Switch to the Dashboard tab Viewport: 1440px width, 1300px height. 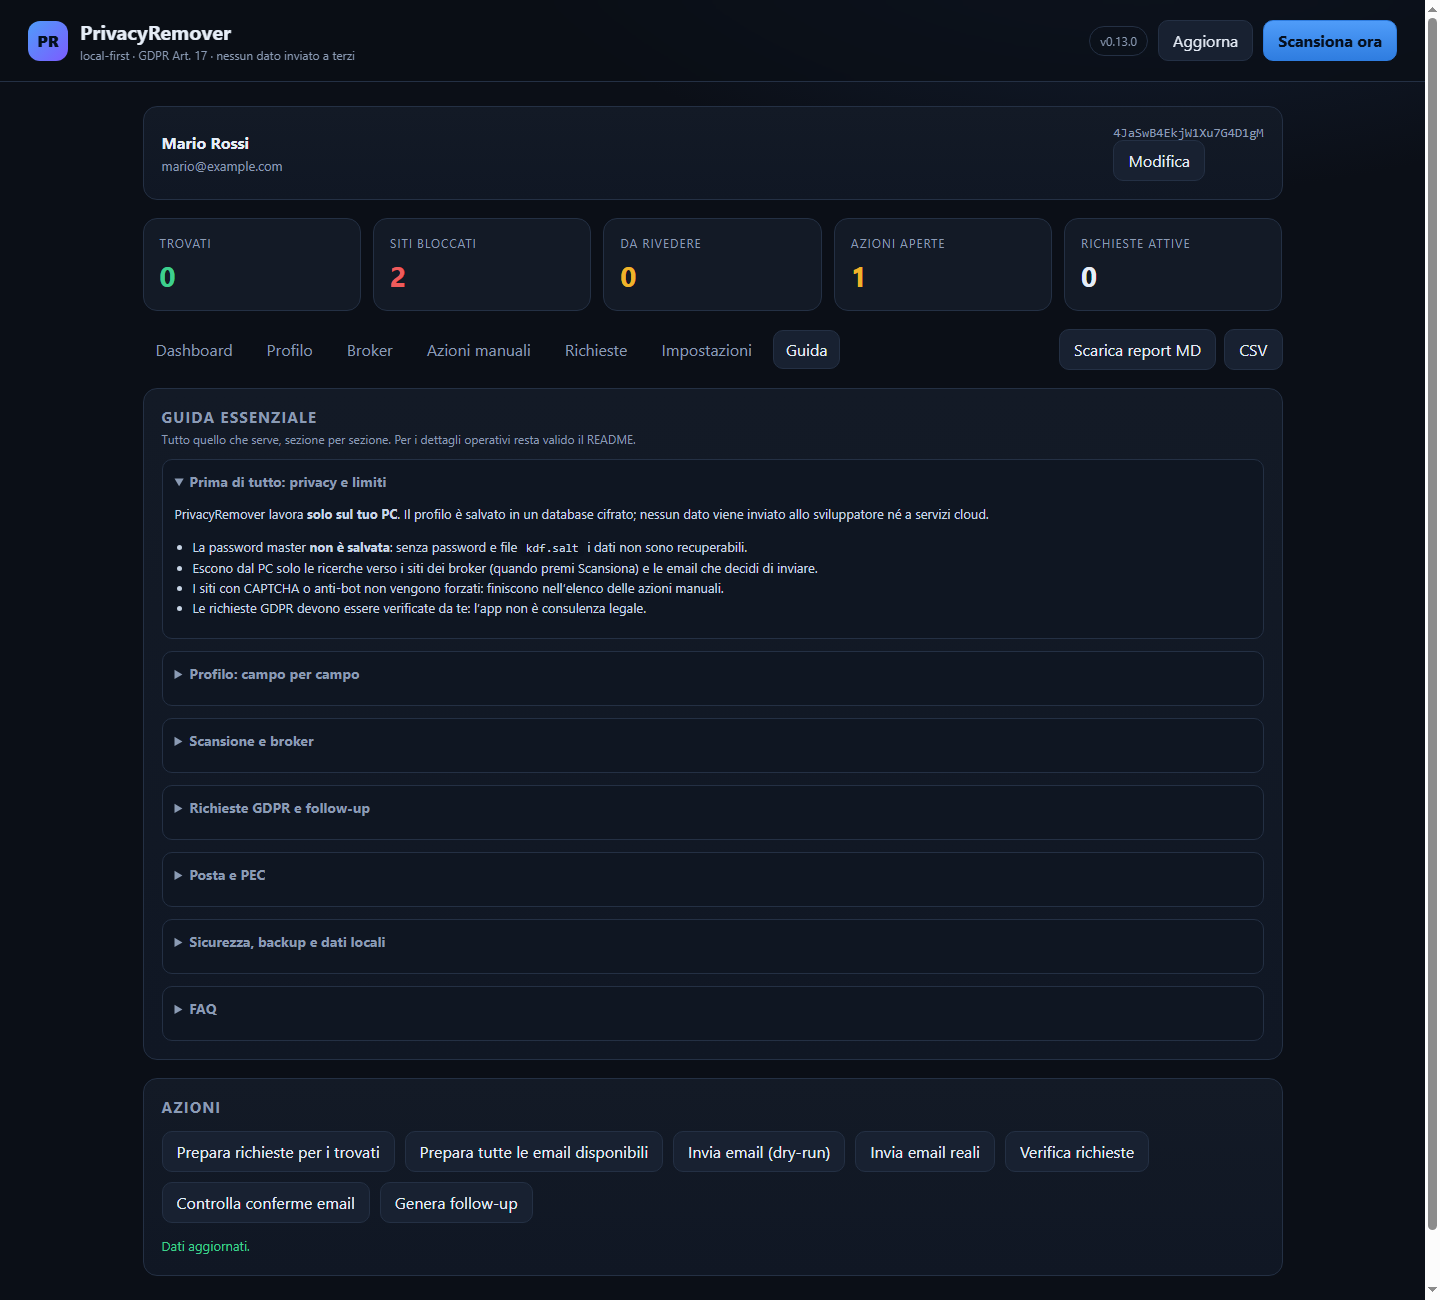(x=194, y=350)
